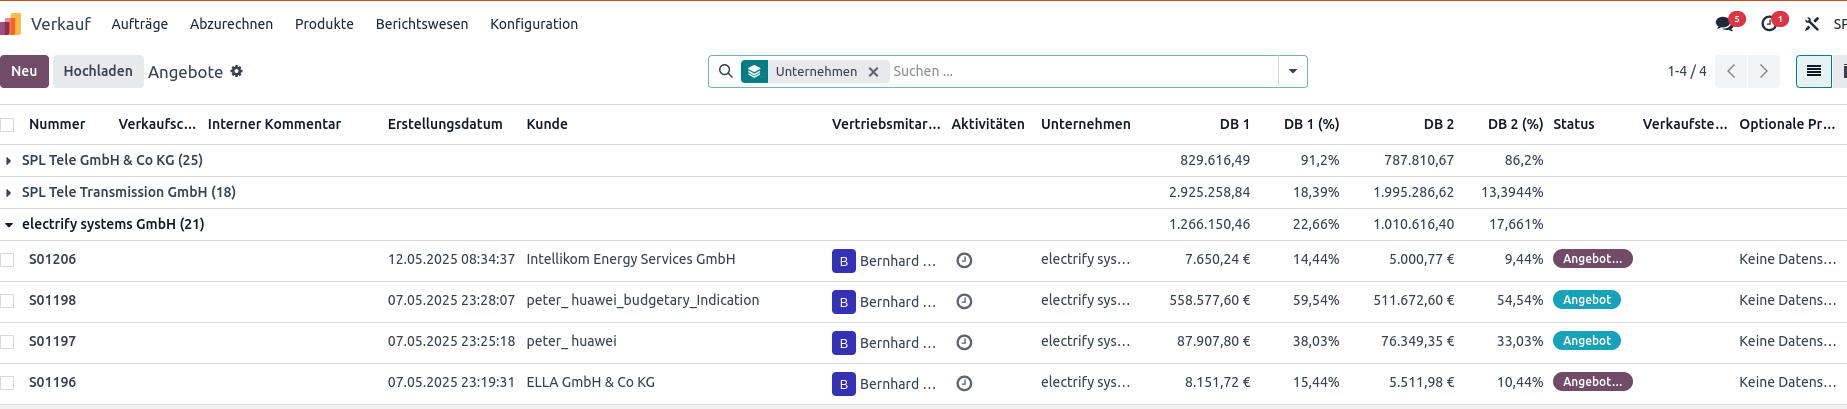Open activity clock for S01196
Image resolution: width=1847 pixels, height=409 pixels.
pyautogui.click(x=964, y=383)
